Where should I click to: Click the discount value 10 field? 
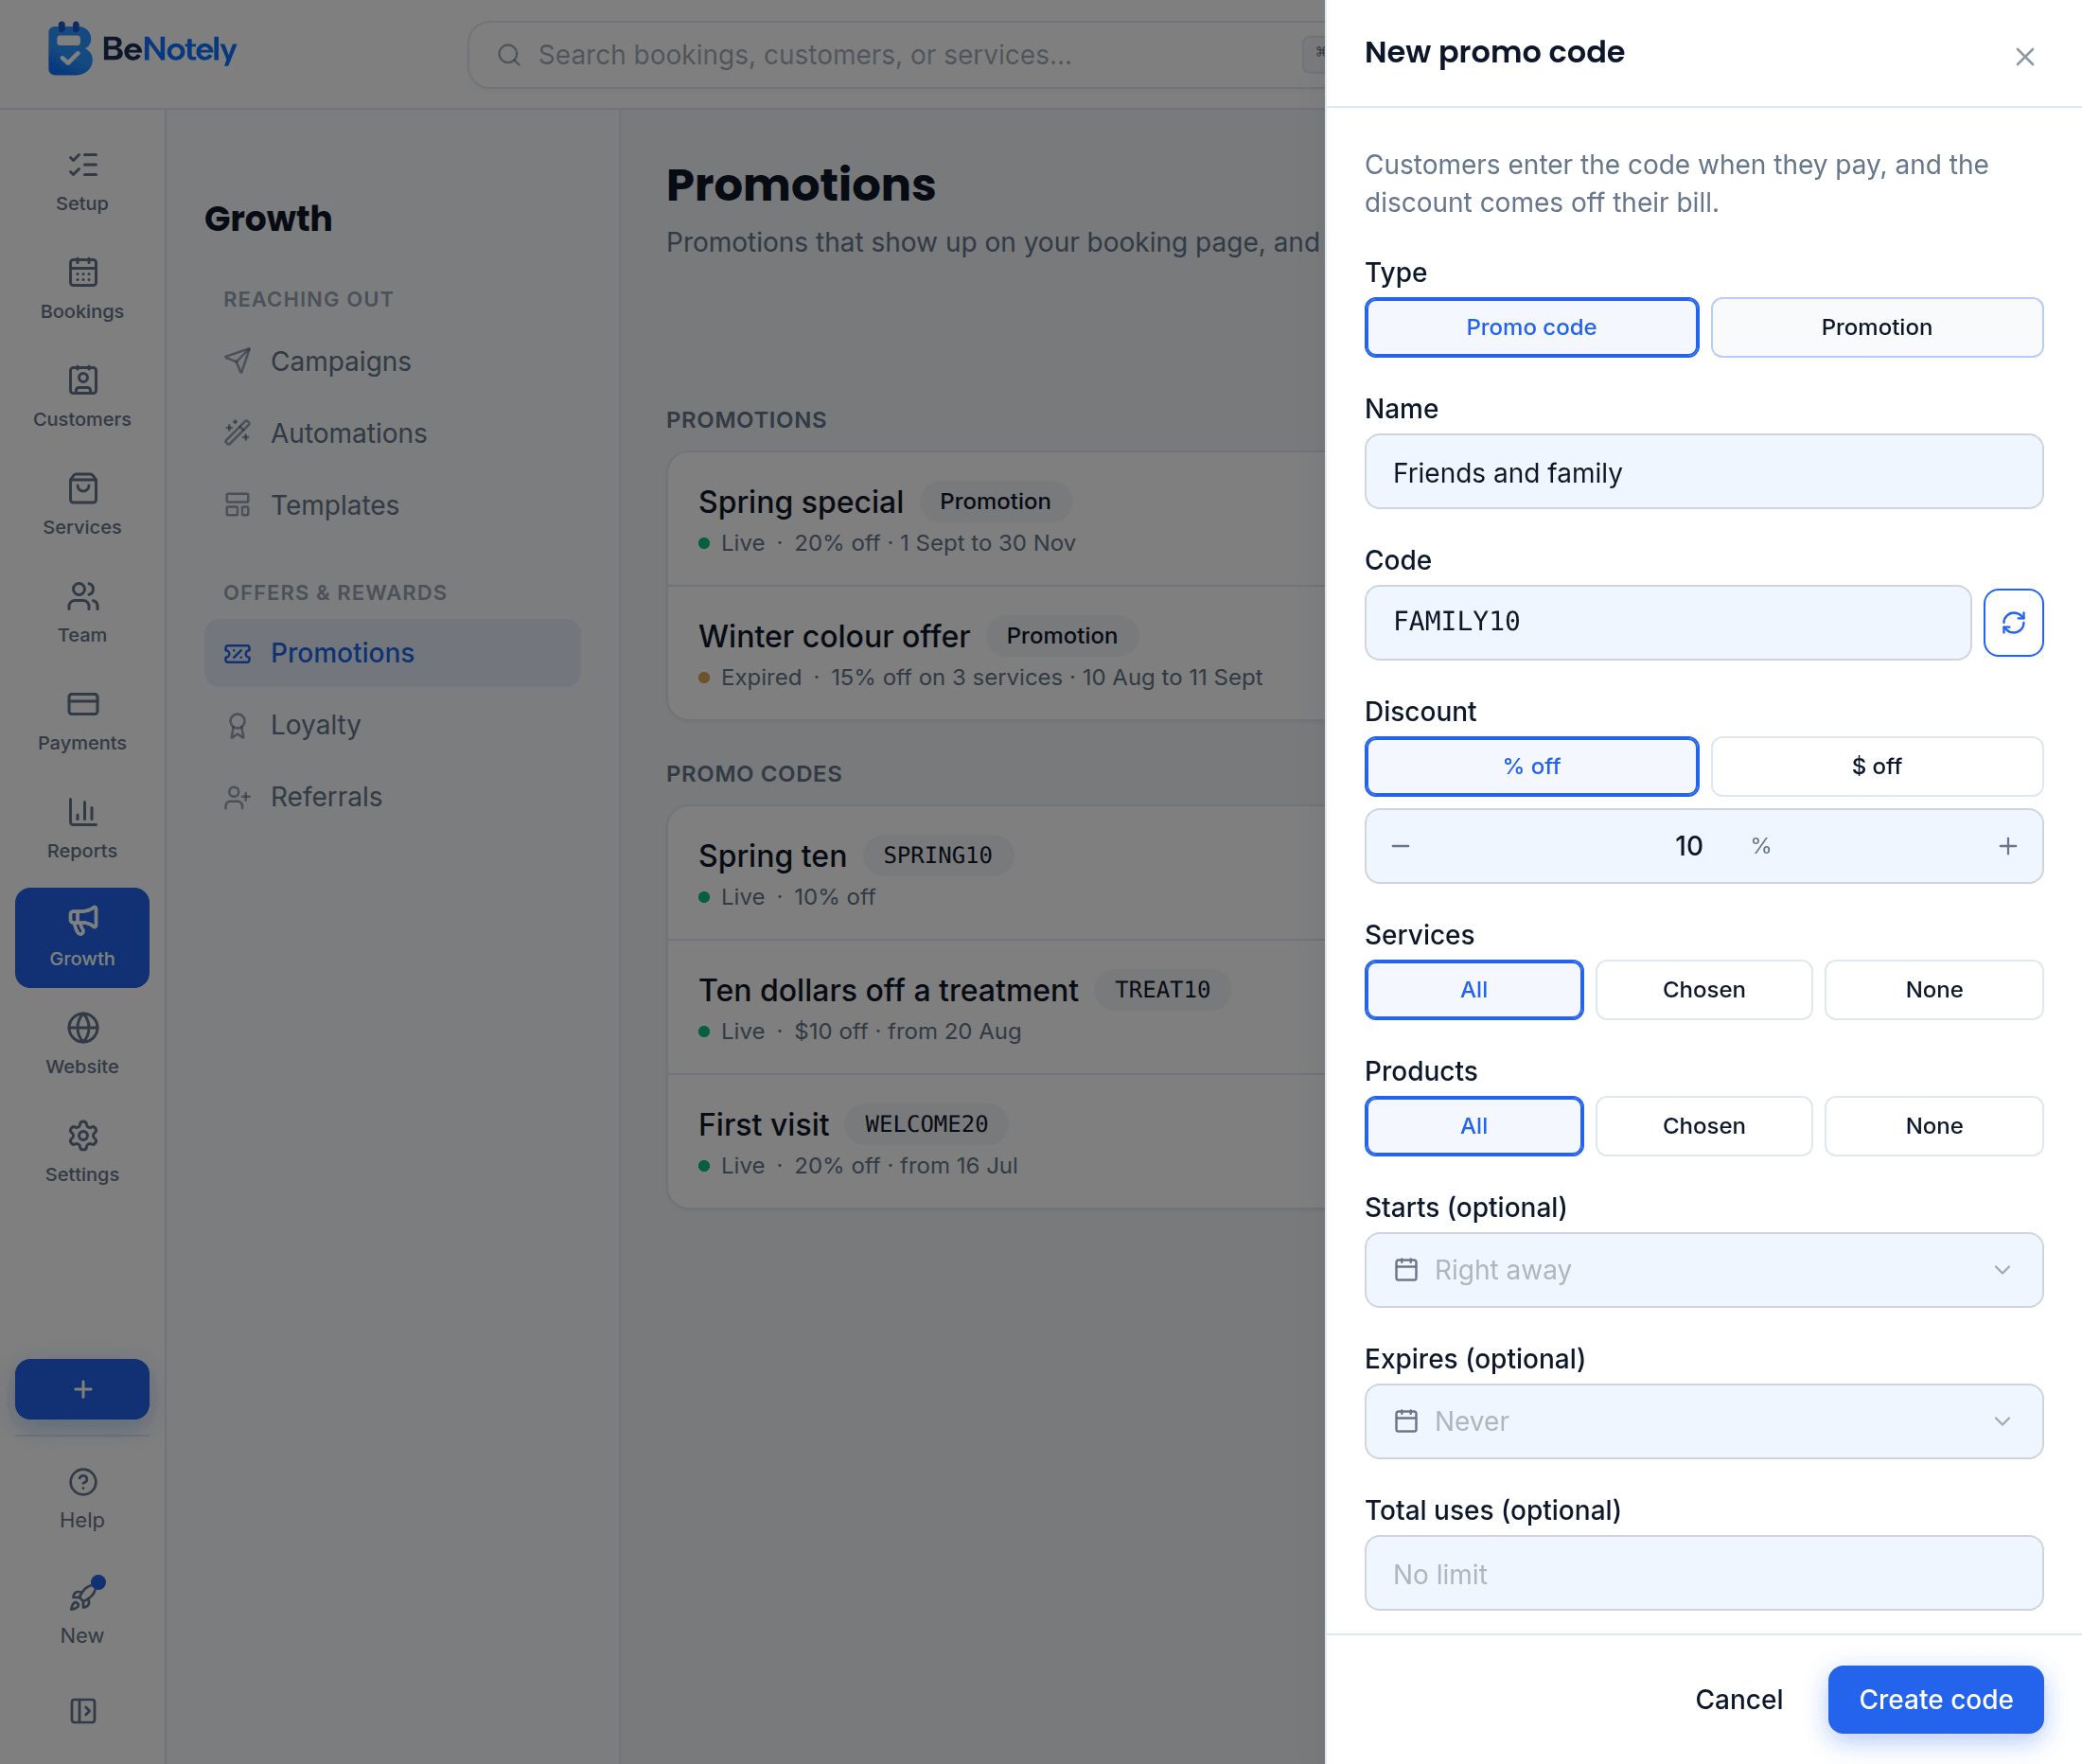[1688, 846]
